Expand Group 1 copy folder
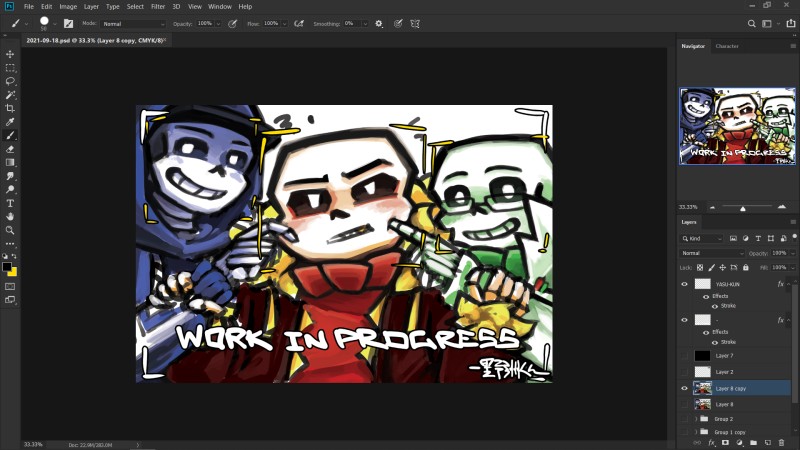This screenshot has height=450, width=800. 696,432
